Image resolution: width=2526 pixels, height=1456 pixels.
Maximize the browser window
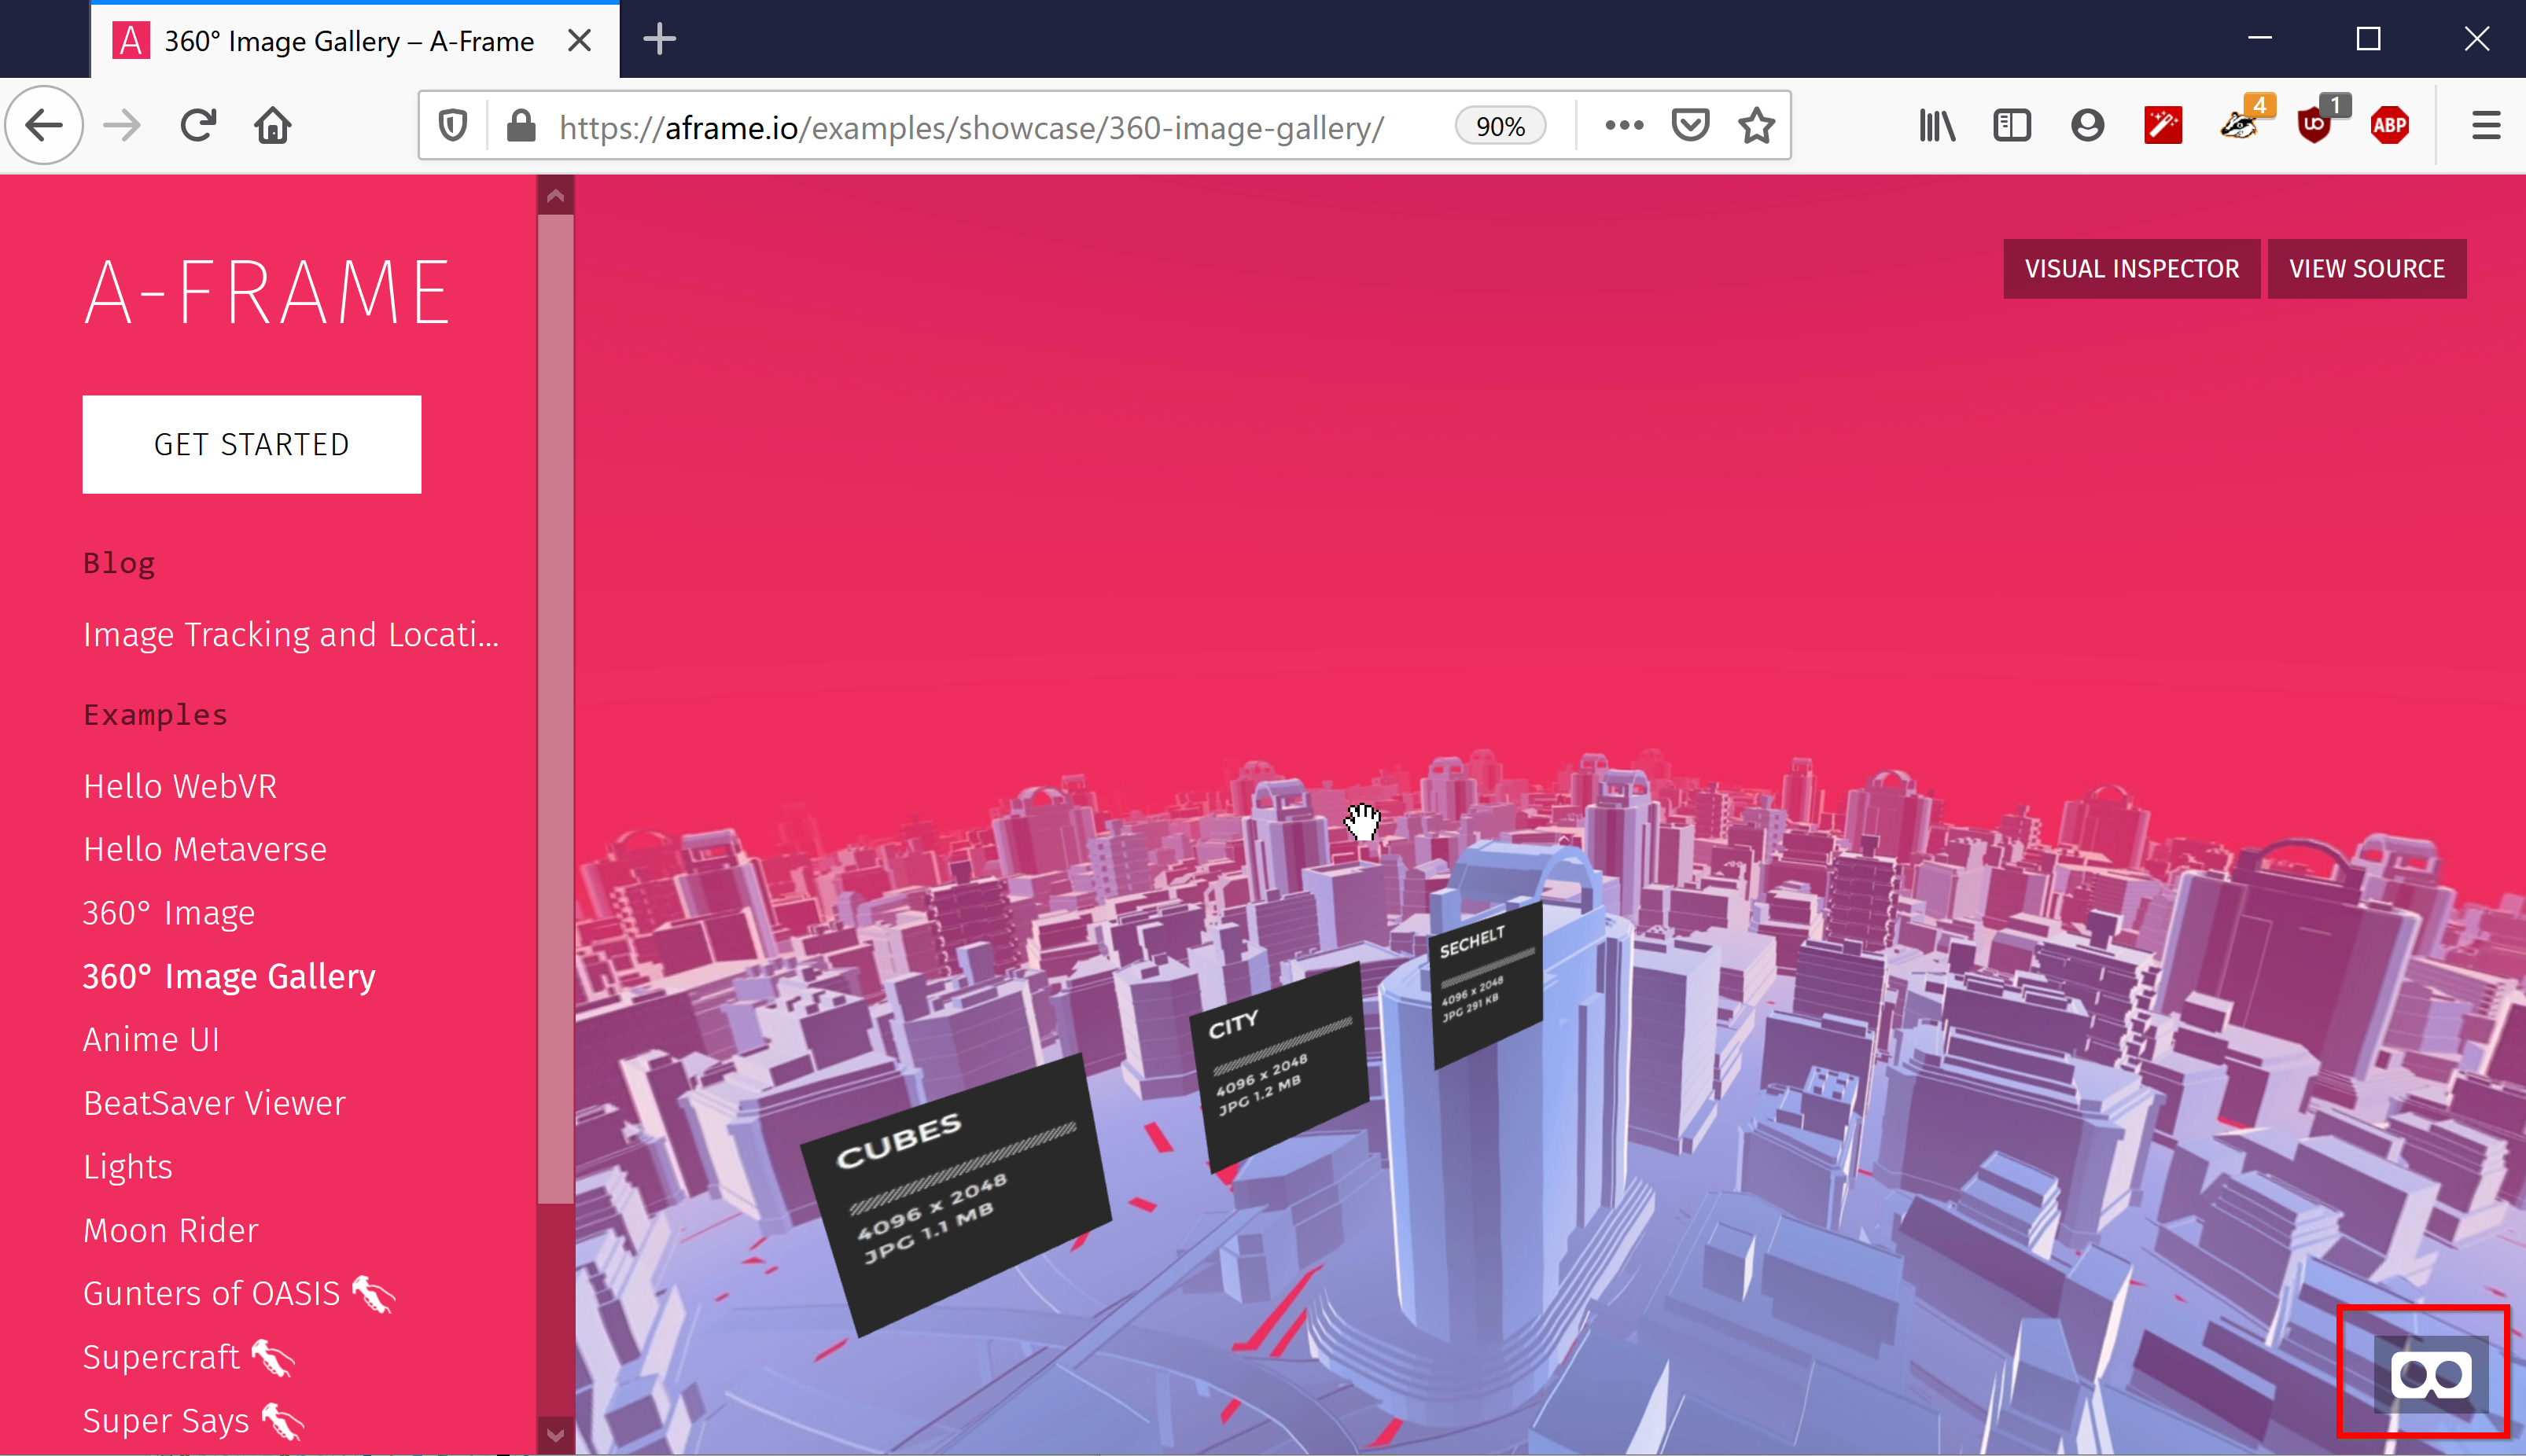point(2368,38)
